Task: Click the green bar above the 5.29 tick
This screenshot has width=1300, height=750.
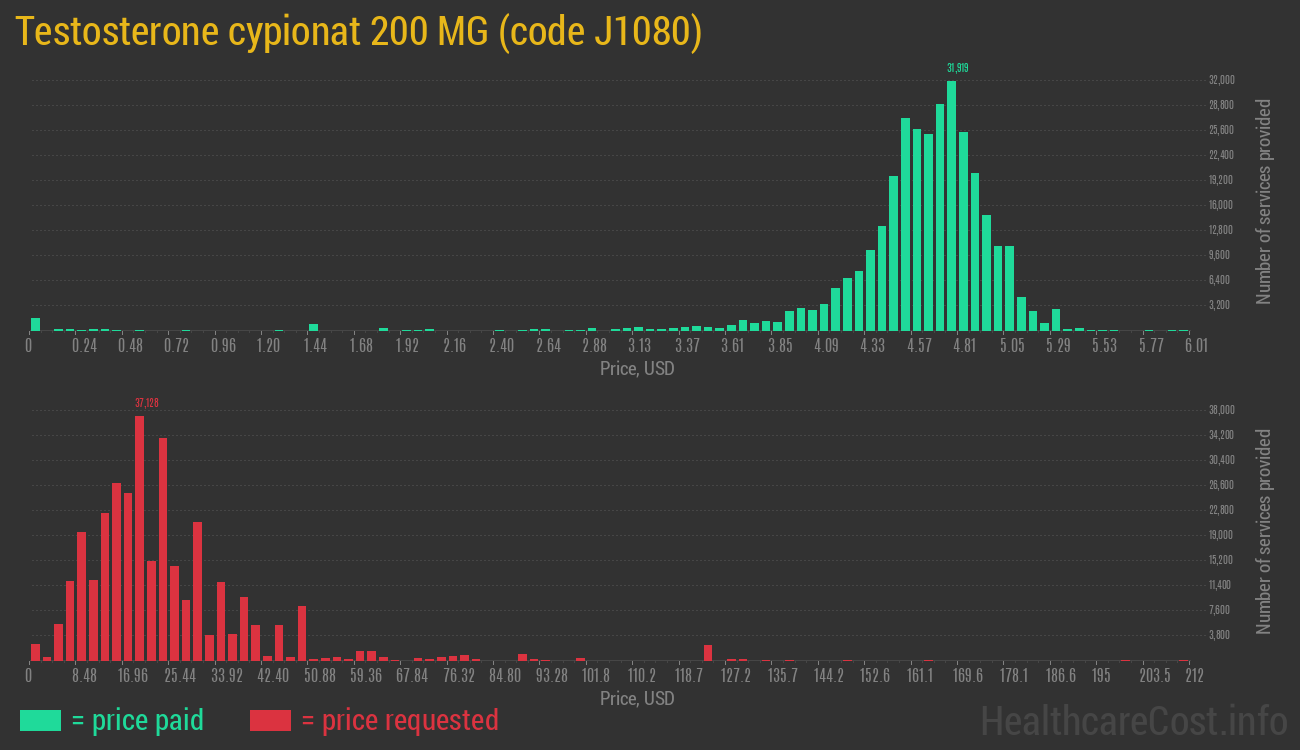Action: tap(1056, 320)
